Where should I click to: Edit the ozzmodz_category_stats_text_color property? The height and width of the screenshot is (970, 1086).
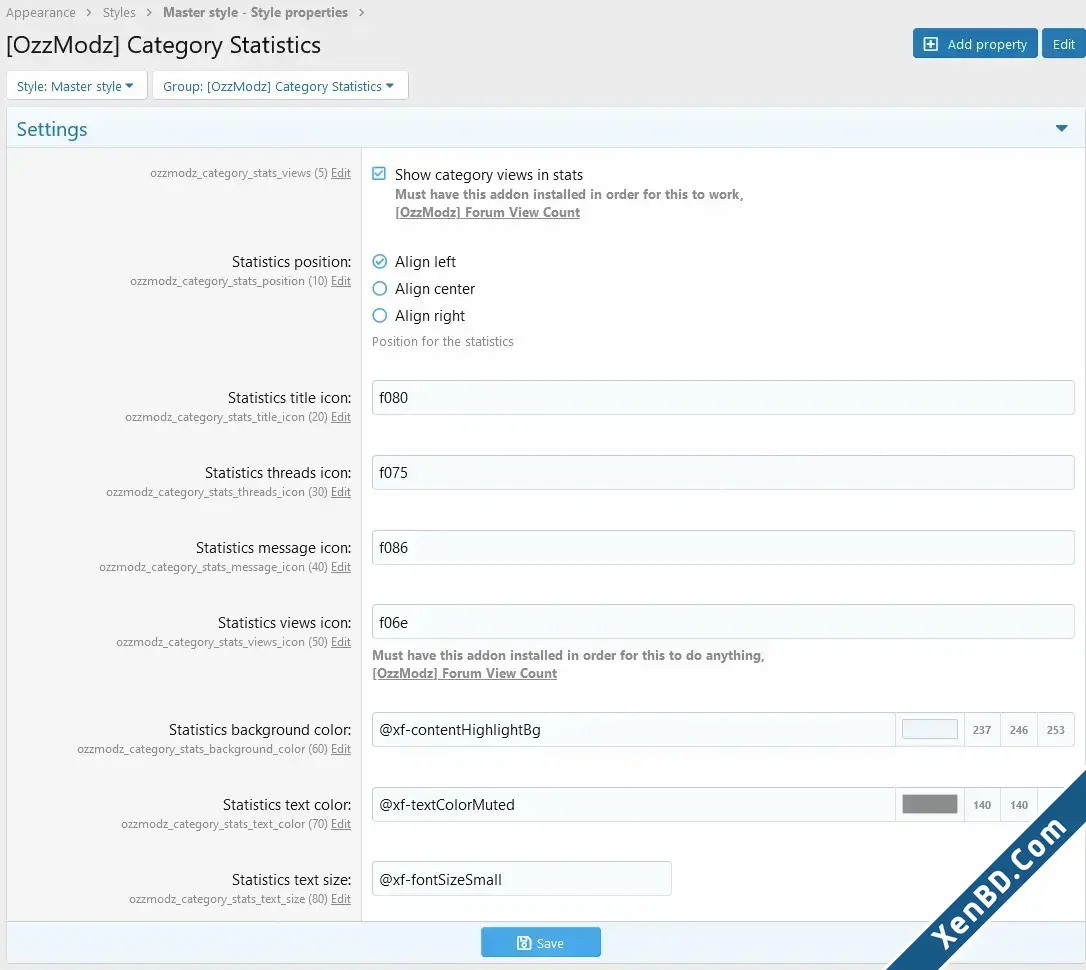tap(341, 824)
